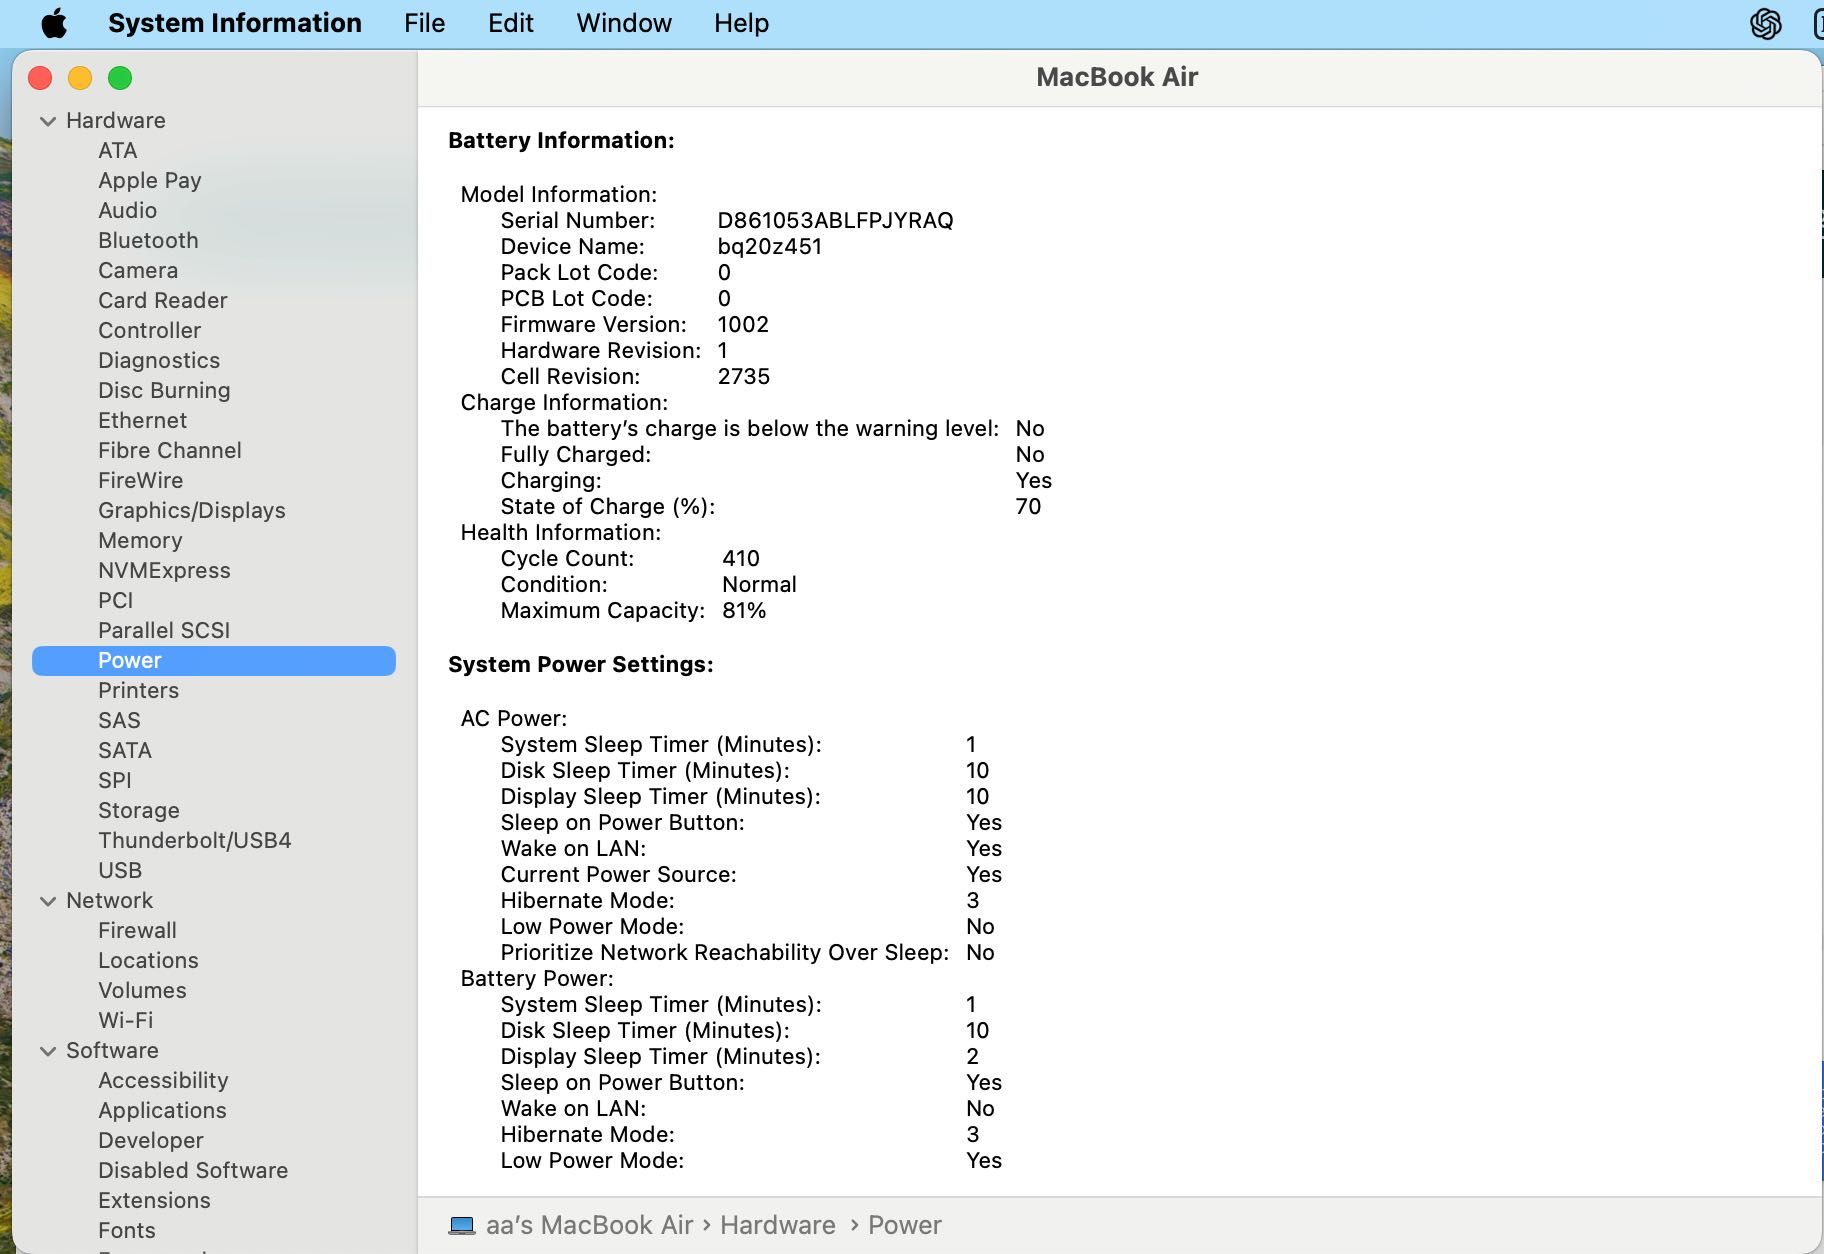Select Memory in the sidebar
Screen dimensions: 1824x1254
[140, 540]
